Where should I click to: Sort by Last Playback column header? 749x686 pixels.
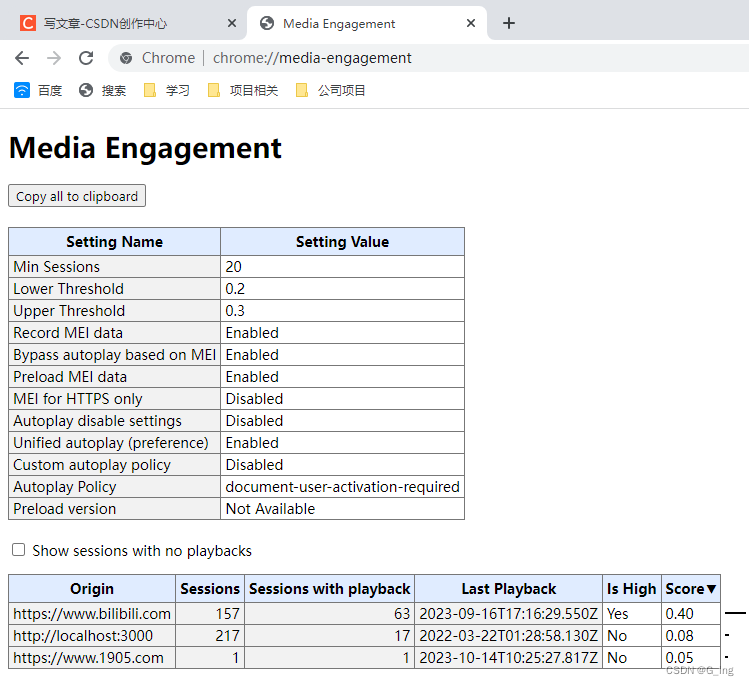pyautogui.click(x=508, y=589)
